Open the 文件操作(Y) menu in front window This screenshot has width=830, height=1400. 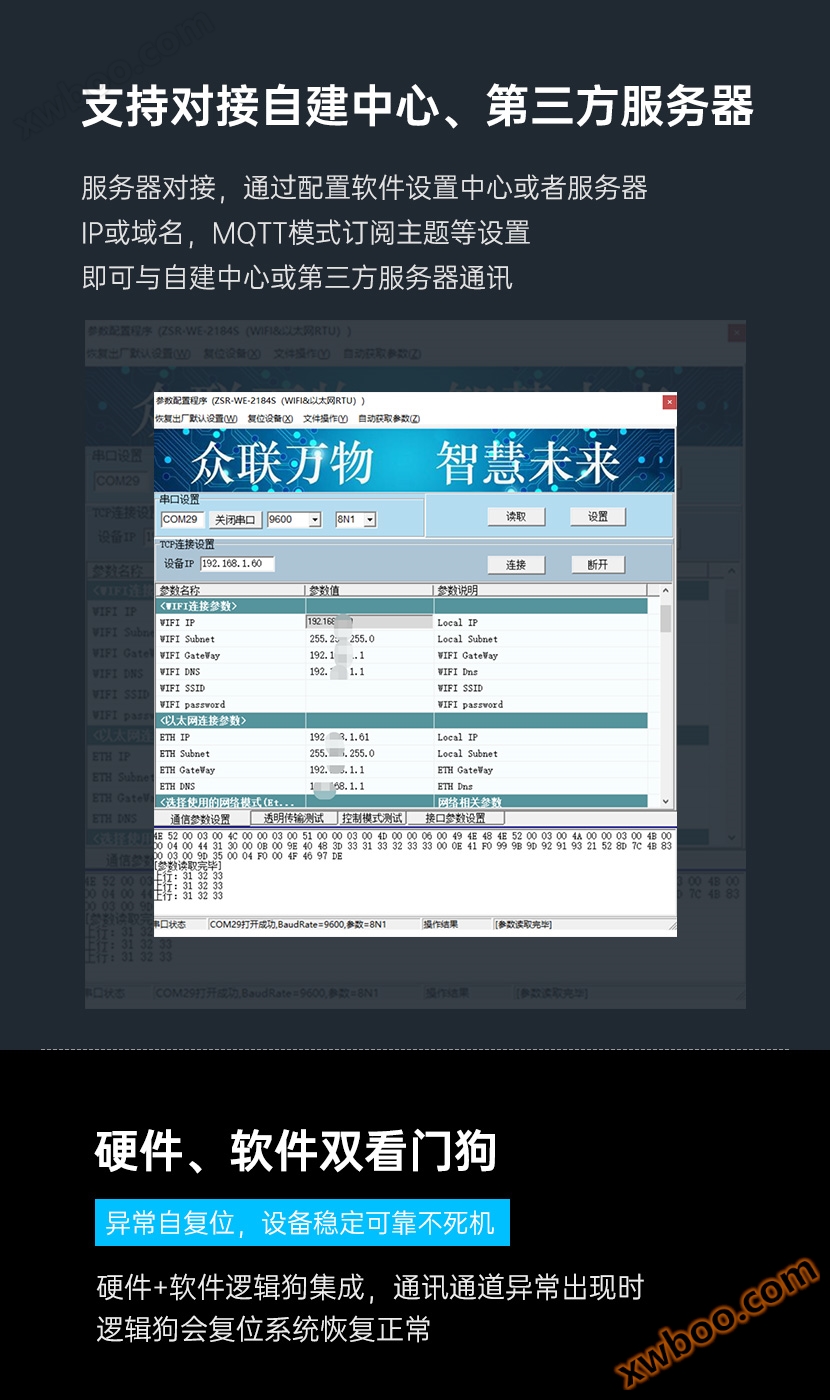[x=325, y=419]
